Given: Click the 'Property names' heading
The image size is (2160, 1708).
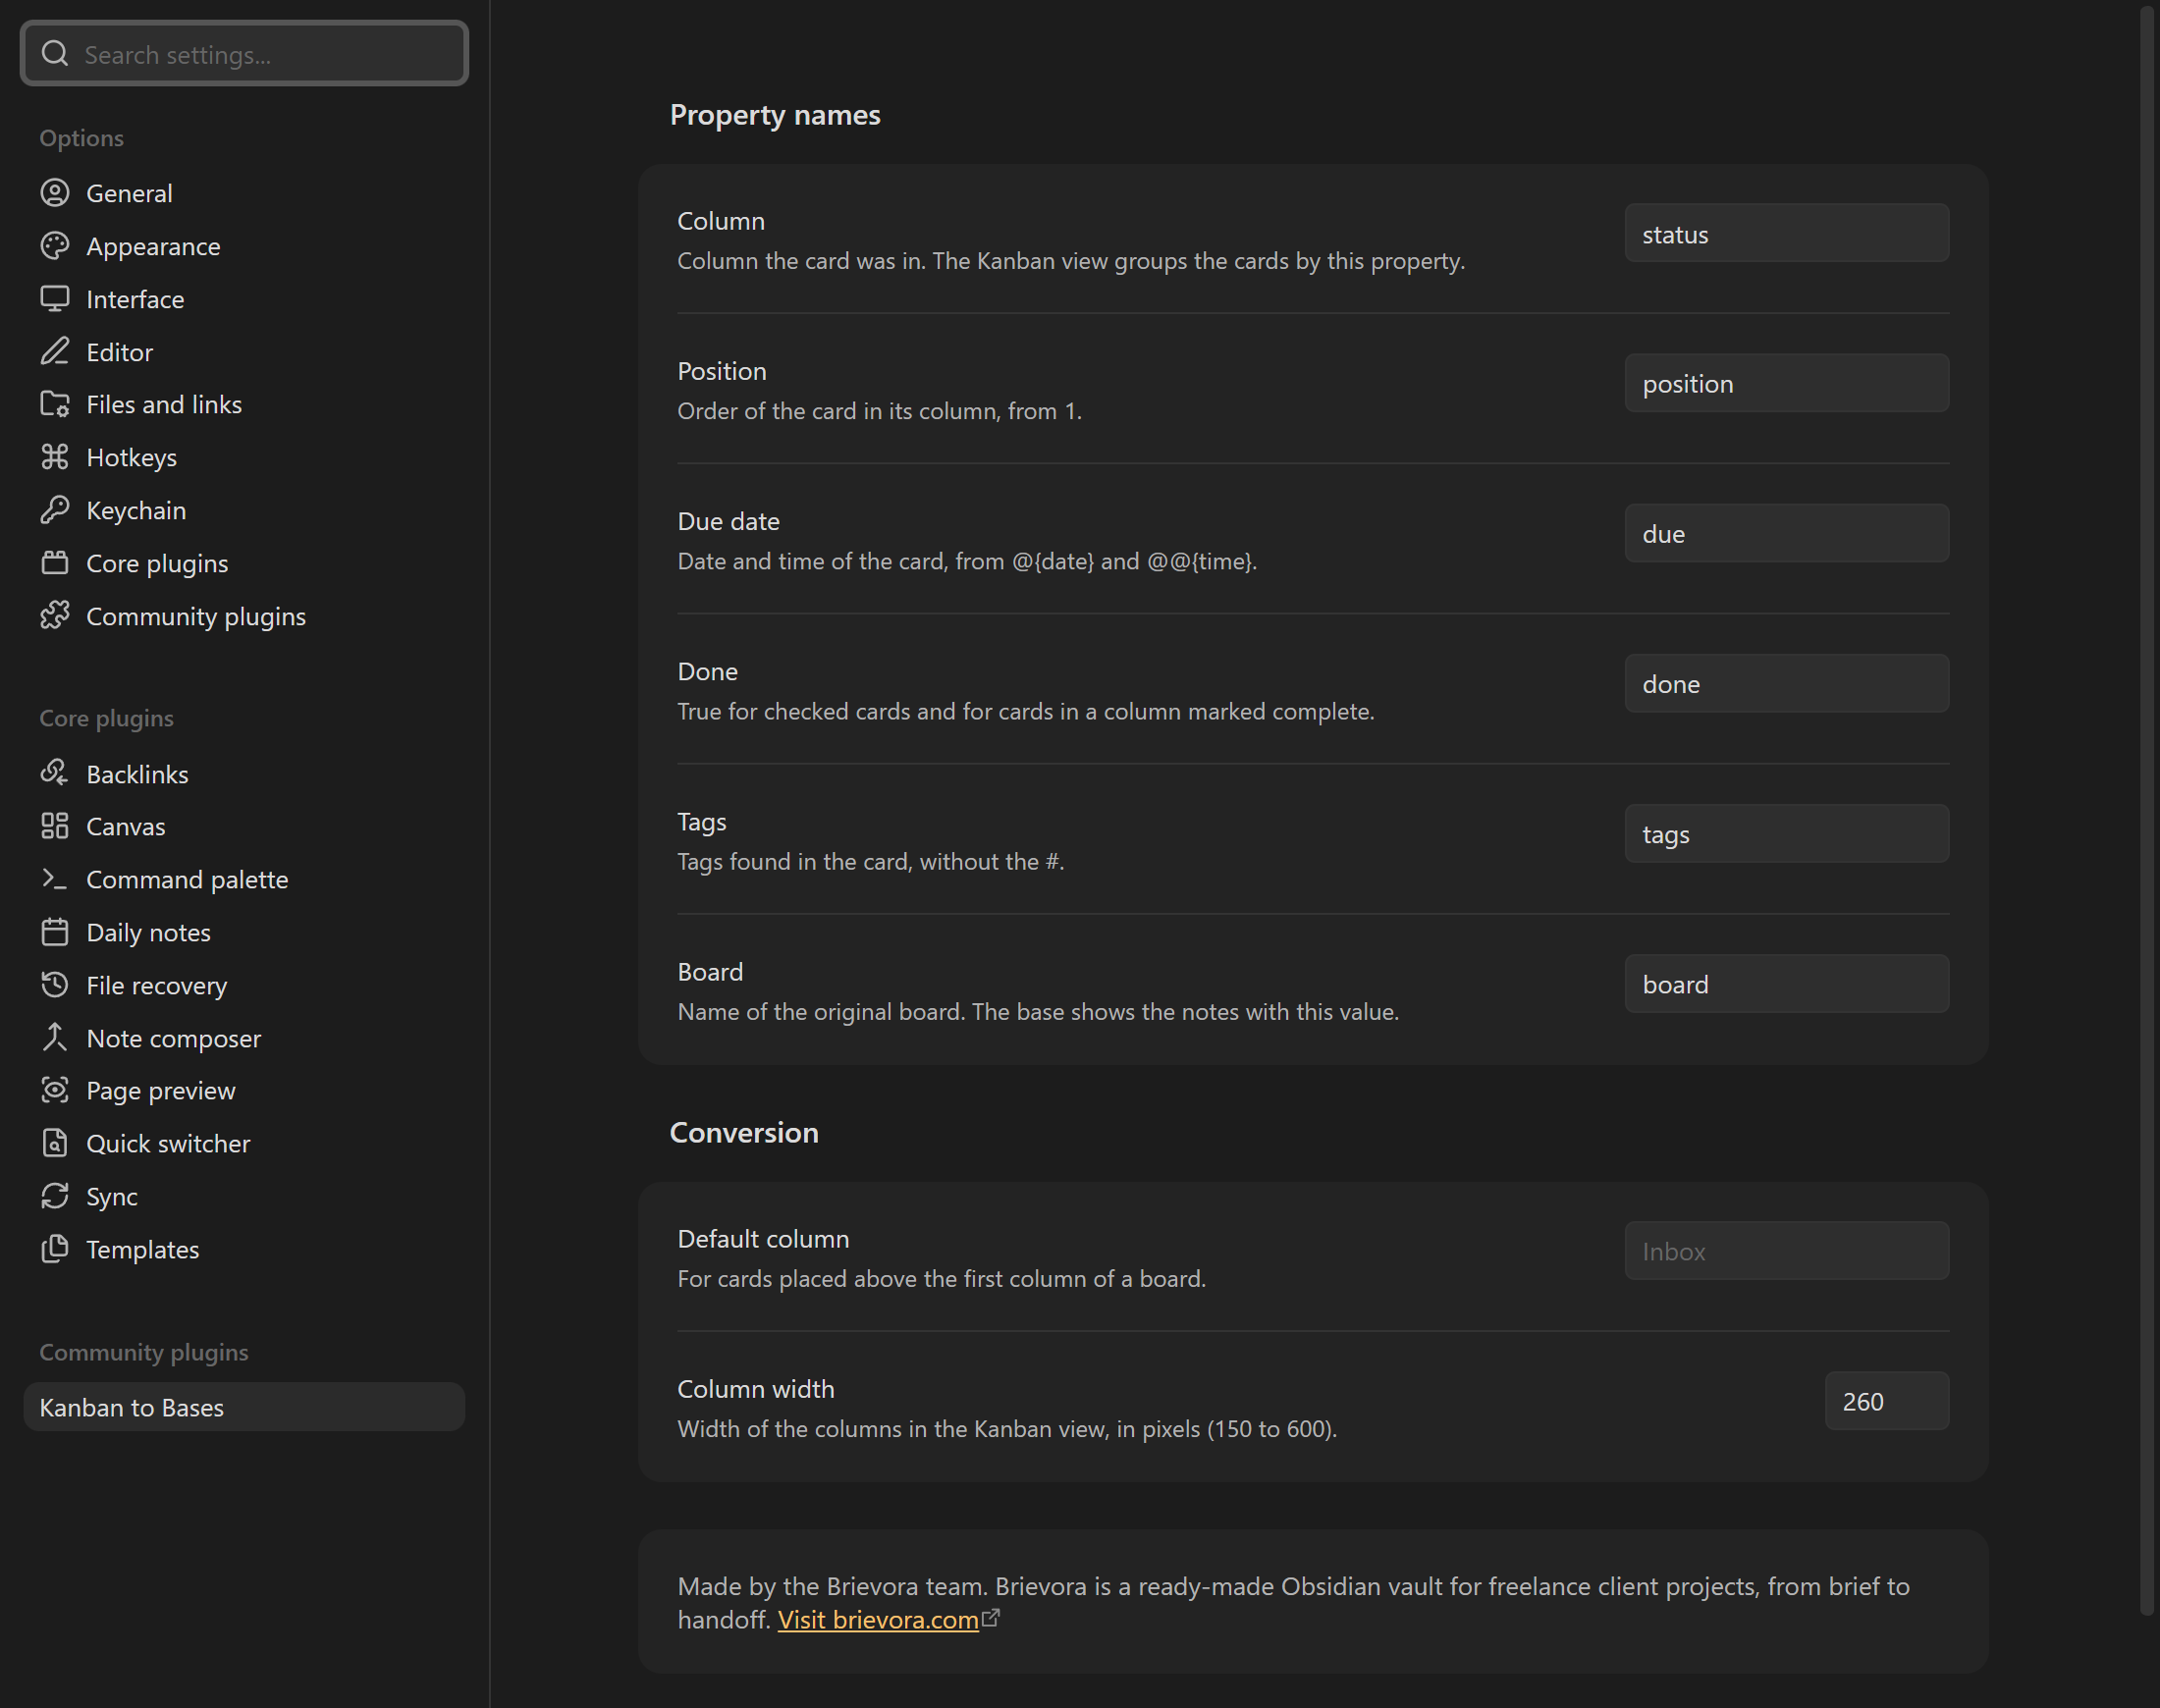Looking at the screenshot, I should tap(775, 115).
